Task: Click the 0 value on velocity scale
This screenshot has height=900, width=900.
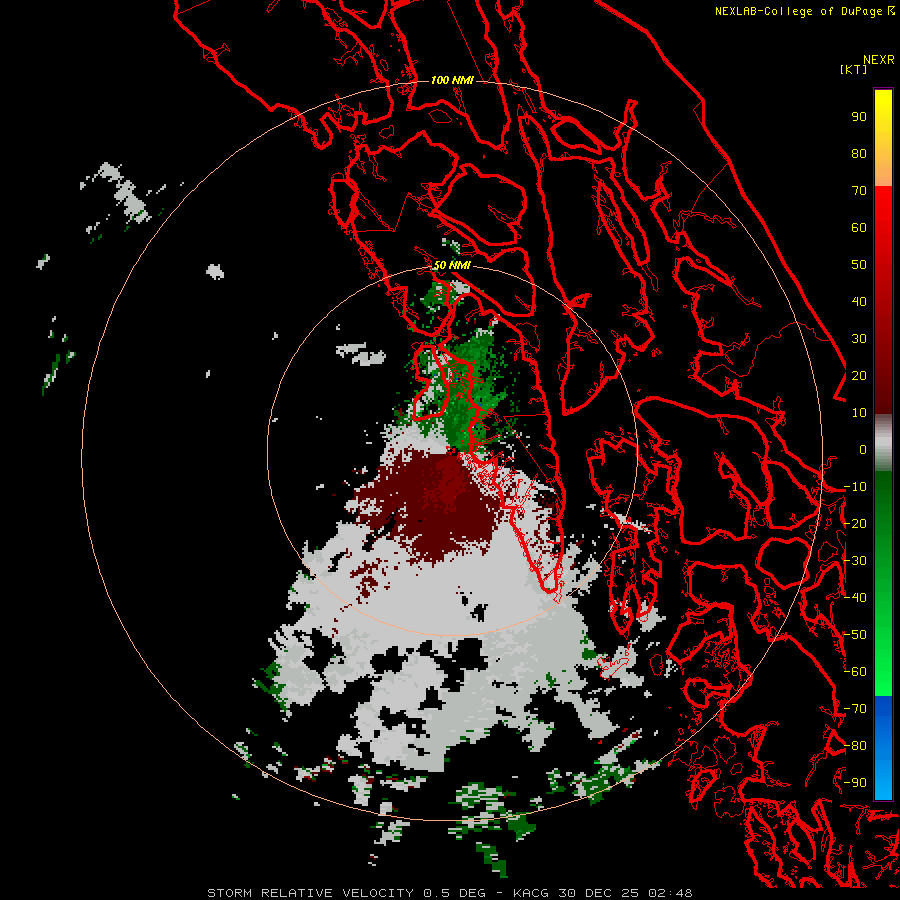Action: [863, 450]
